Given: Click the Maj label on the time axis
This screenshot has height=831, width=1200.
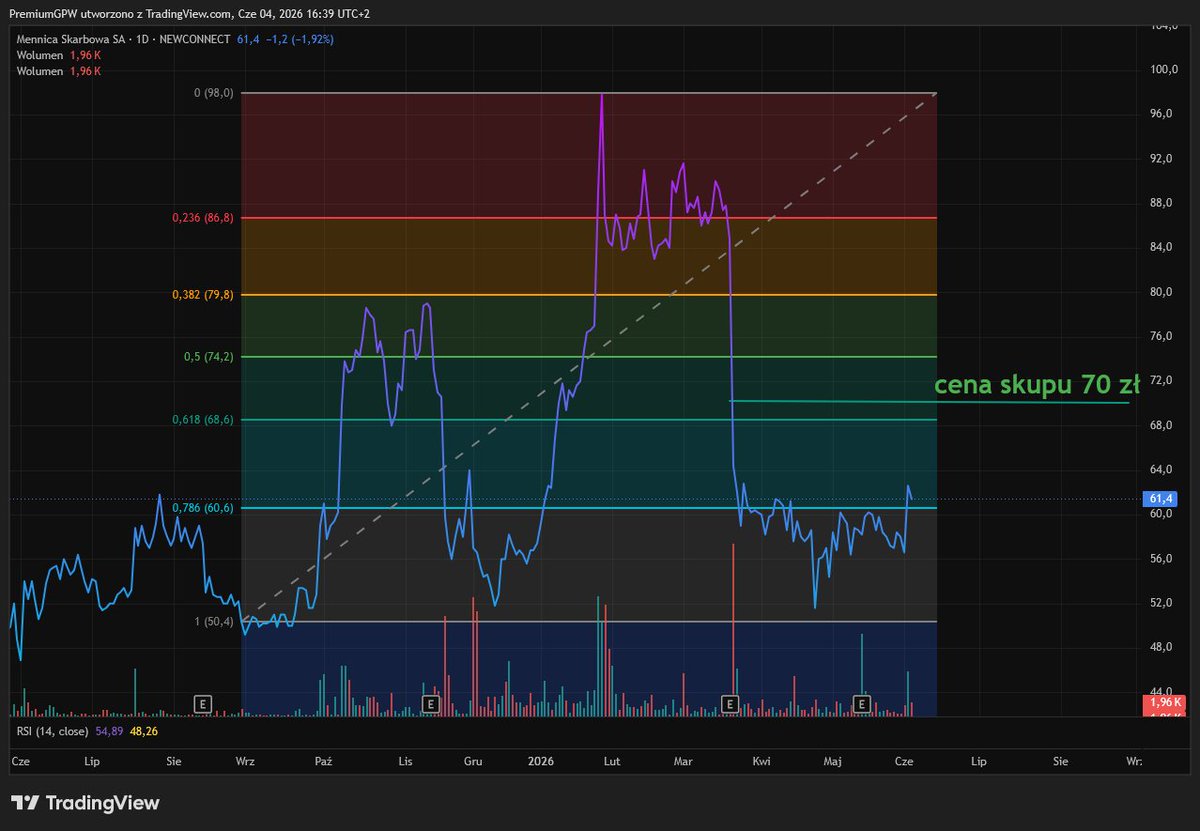Looking at the screenshot, I should 832,761.
